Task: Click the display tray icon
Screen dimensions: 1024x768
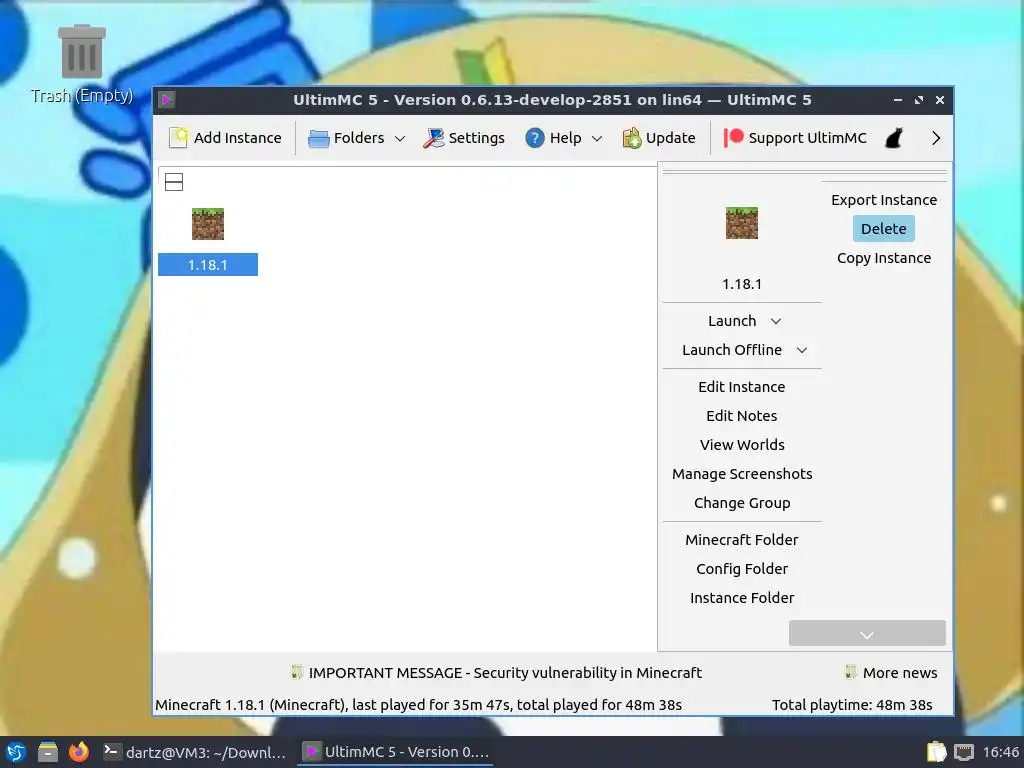Action: point(964,752)
